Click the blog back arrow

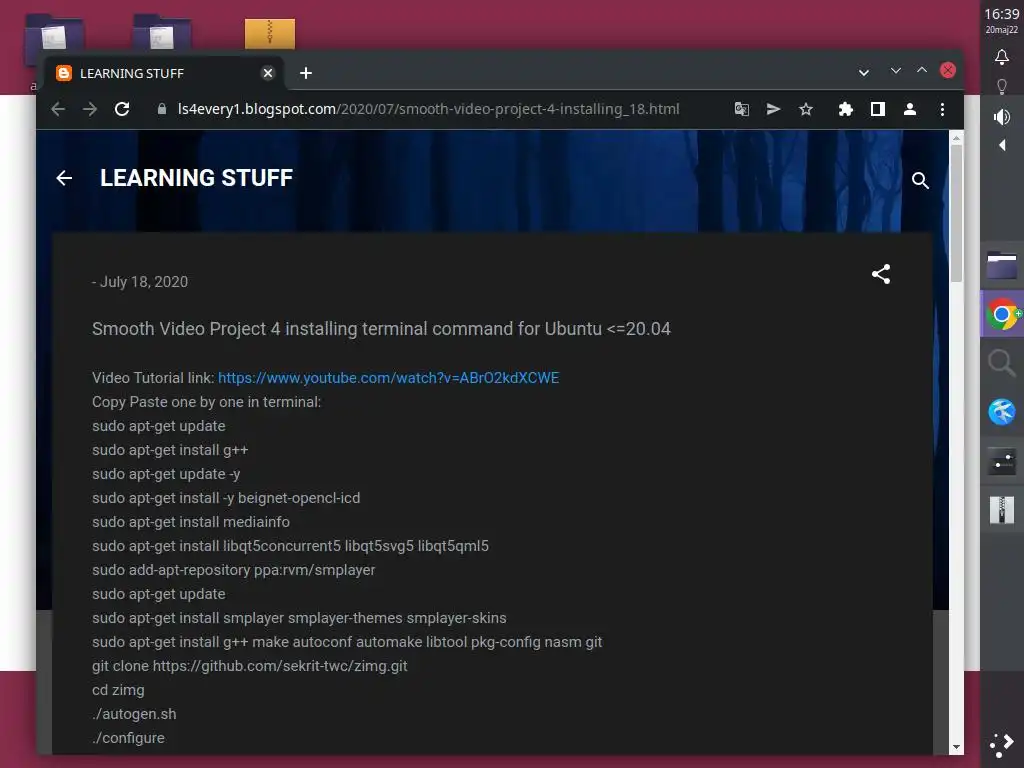pos(64,178)
